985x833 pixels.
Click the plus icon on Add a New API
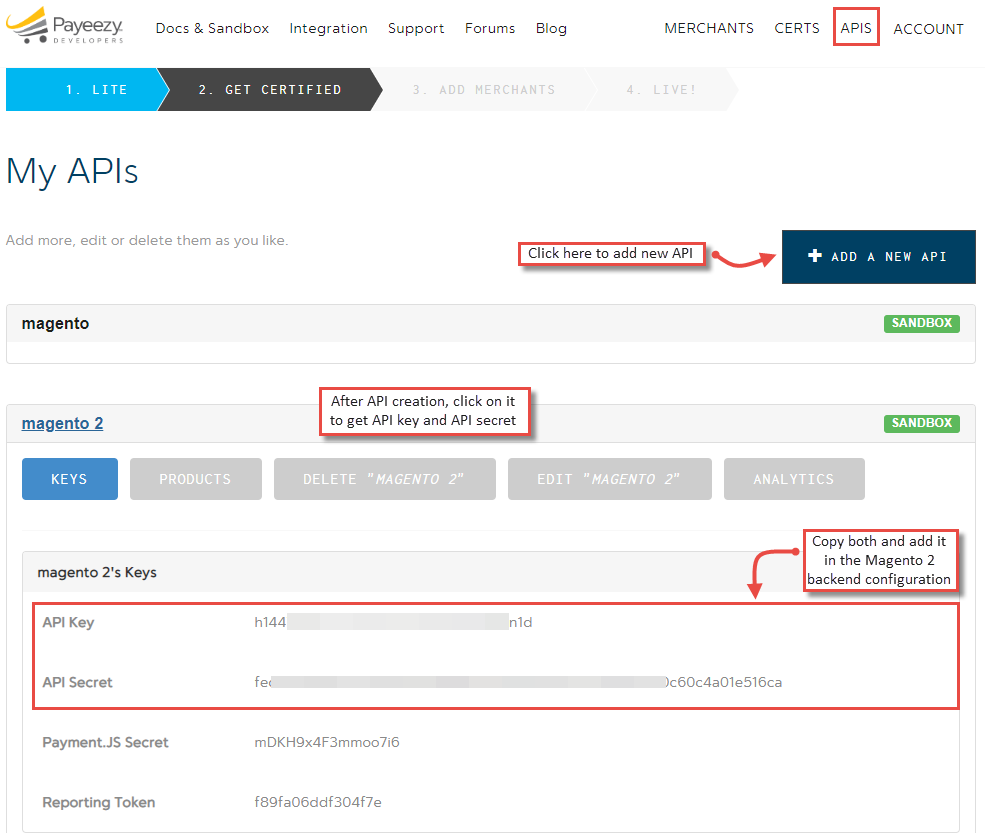pyautogui.click(x=815, y=256)
